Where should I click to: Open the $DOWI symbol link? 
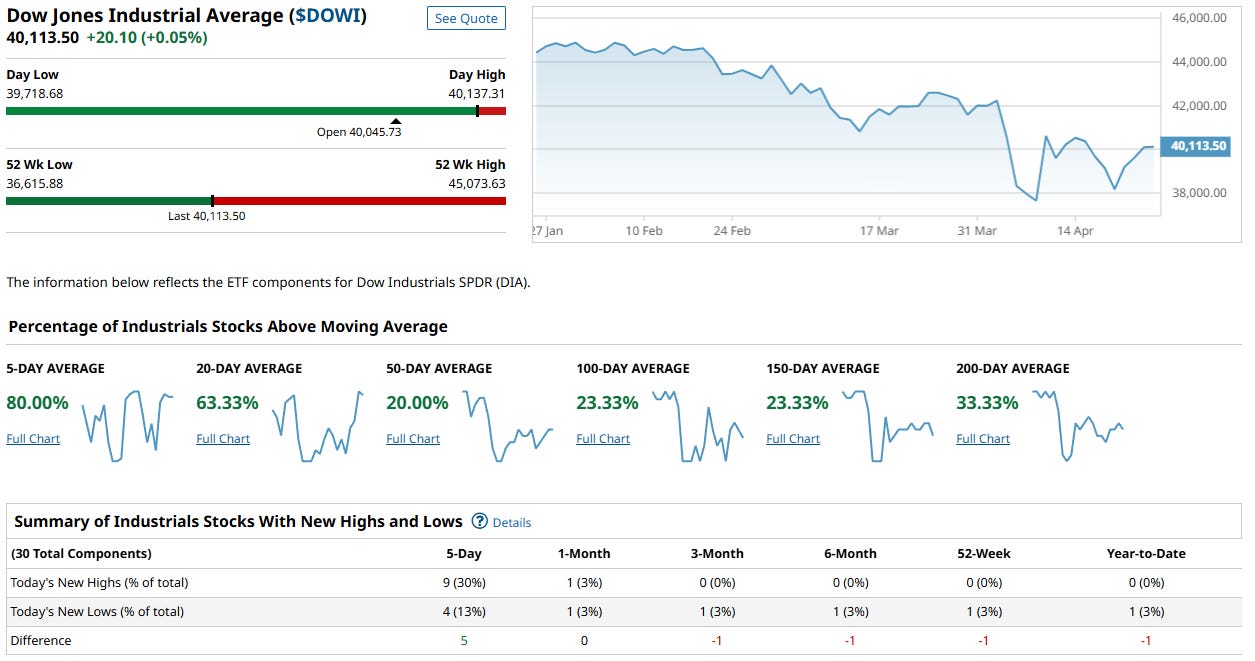pos(327,16)
